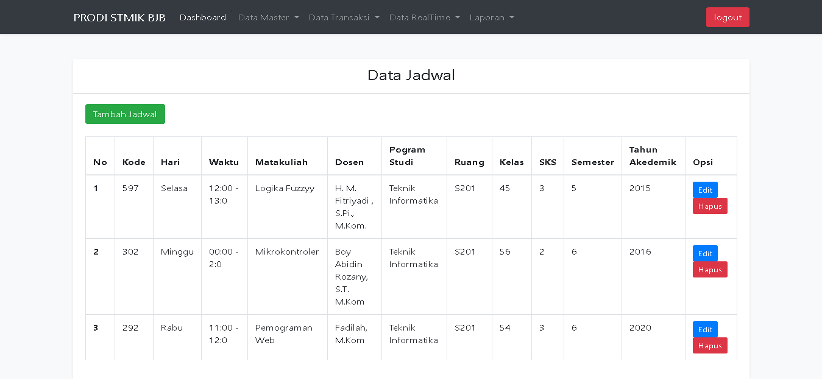Edit the Logika Fuzzy schedule row
Screen dimensions: 822x380
(x=705, y=190)
